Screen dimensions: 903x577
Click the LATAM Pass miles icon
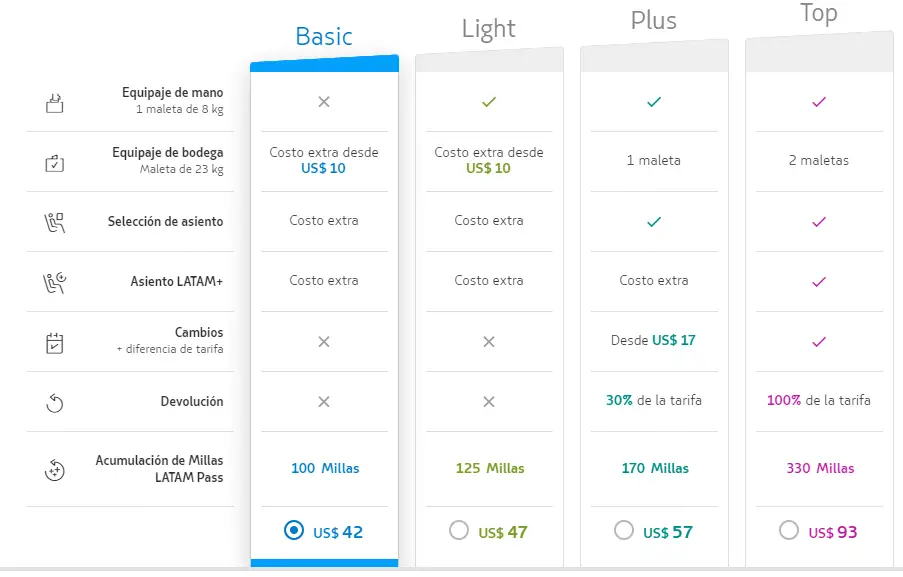[x=55, y=470]
